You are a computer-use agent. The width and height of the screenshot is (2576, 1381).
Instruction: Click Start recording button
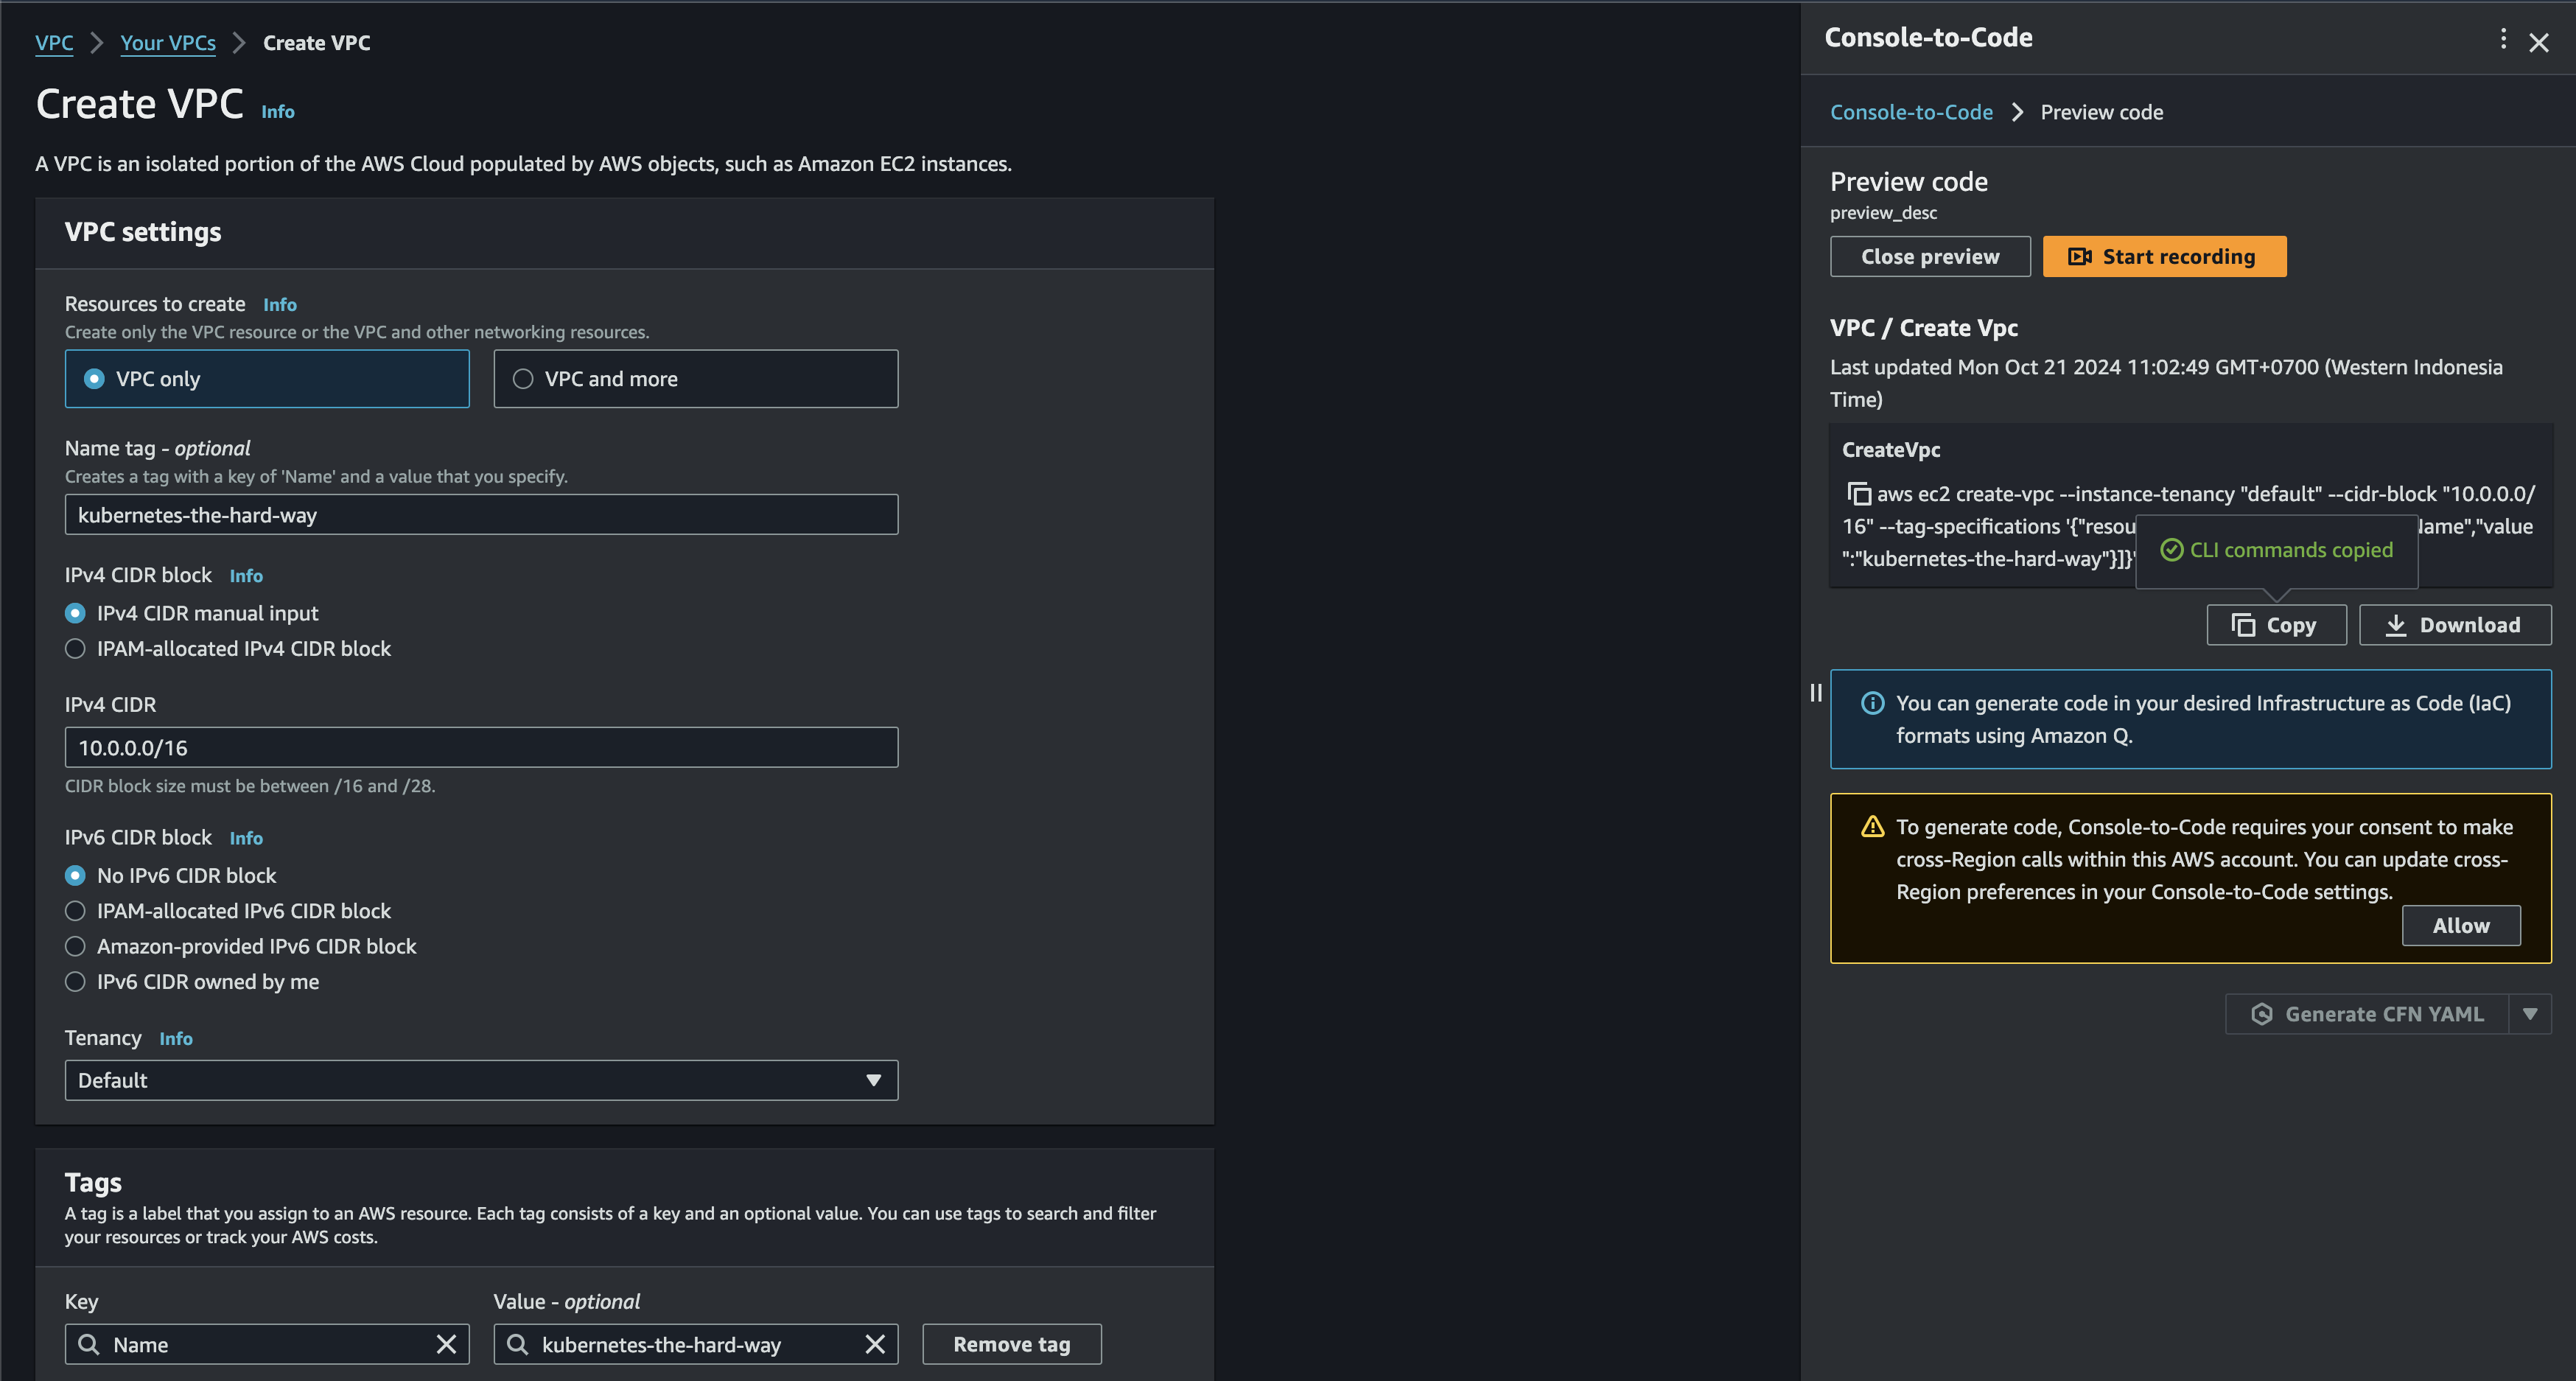click(x=2164, y=256)
